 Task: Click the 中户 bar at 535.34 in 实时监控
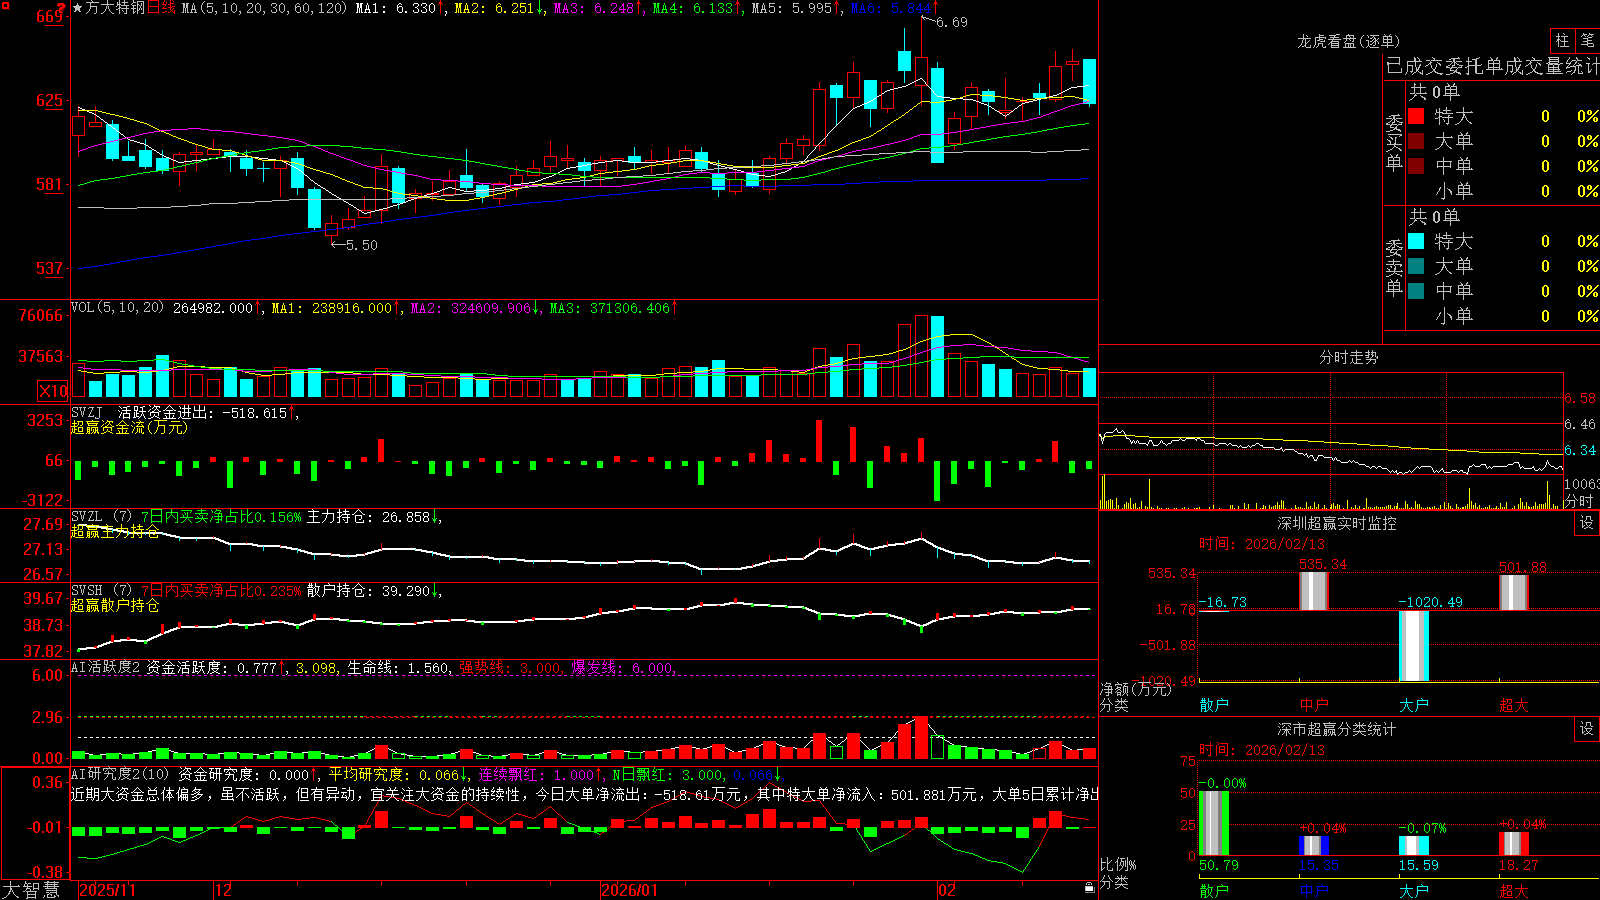coord(1313,591)
